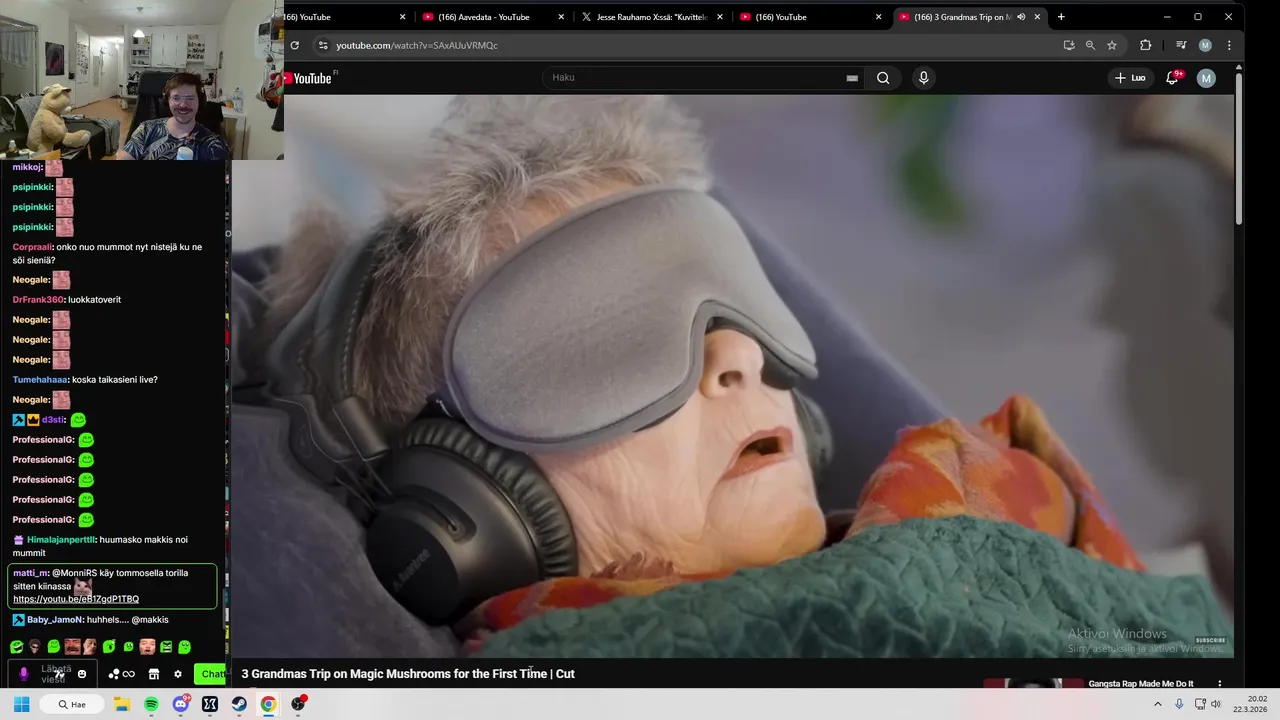Open Chrome profile avatar M in toolbar

tap(1205, 45)
